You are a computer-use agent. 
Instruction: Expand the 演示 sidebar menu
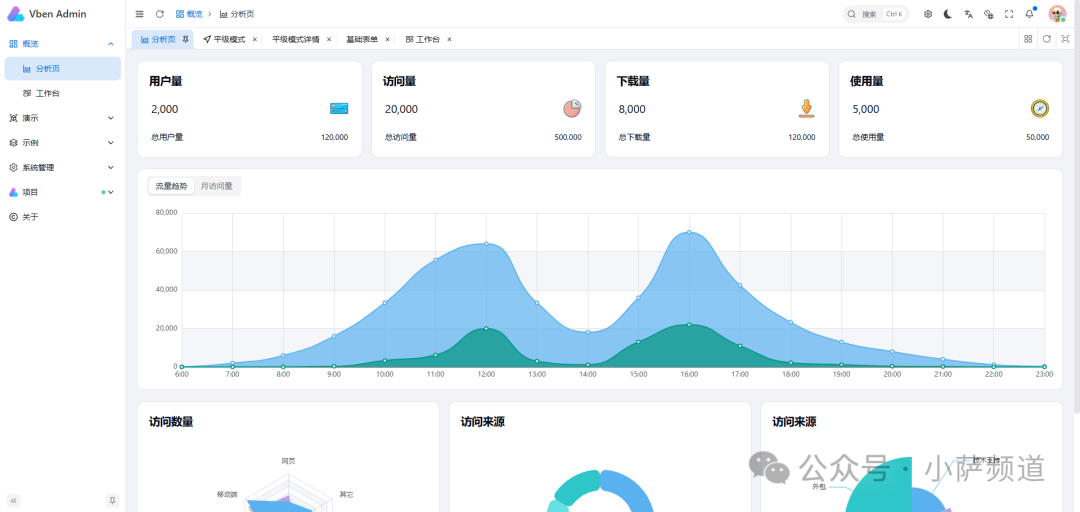pyautogui.click(x=62, y=118)
